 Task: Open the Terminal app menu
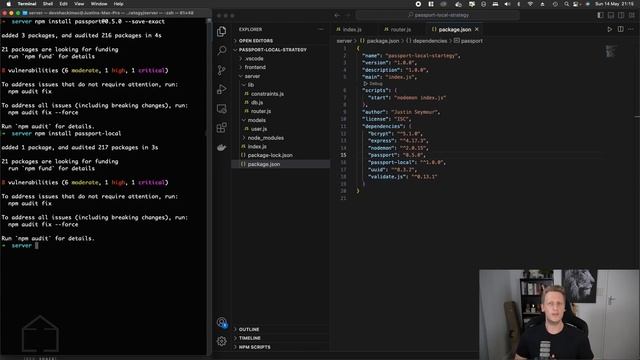tap(27, 4)
